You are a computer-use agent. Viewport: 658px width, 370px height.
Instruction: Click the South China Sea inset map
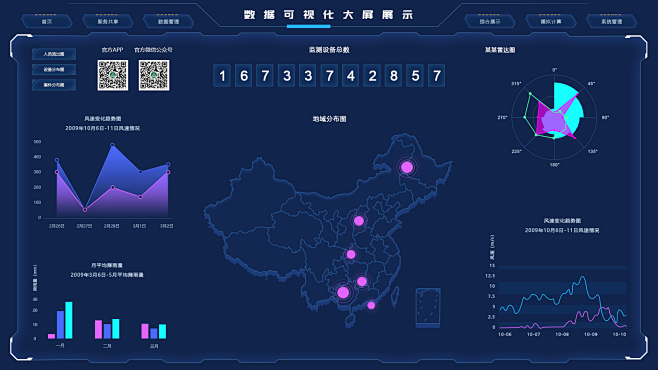428,307
